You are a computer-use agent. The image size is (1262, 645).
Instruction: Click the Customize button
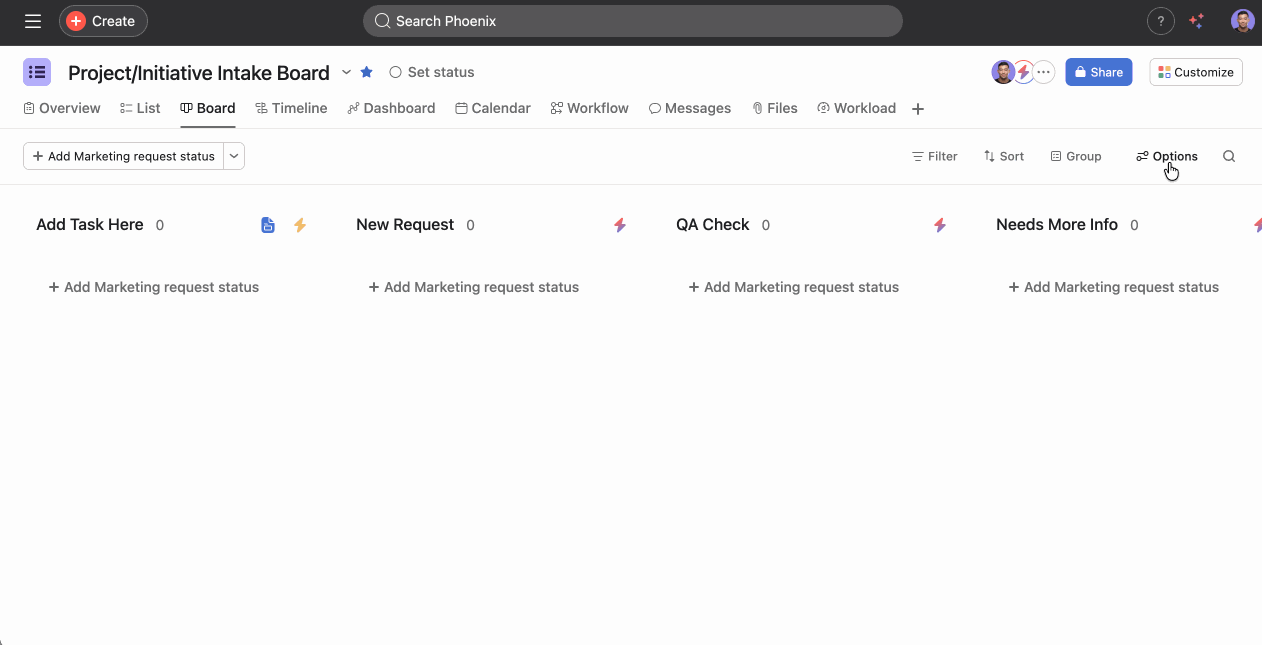click(1195, 72)
